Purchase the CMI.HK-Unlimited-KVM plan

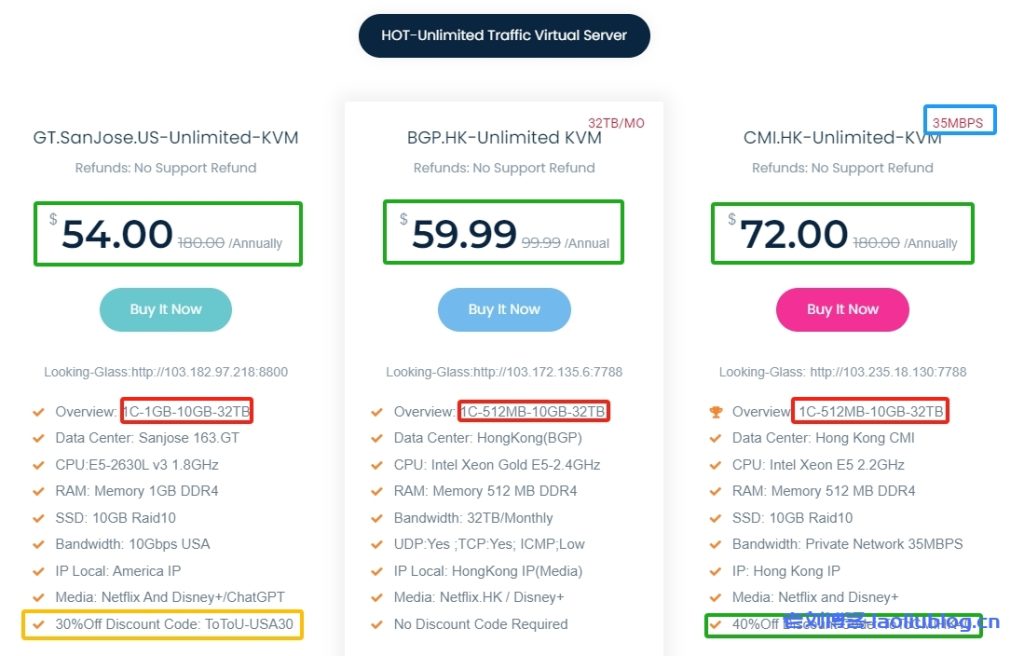coord(842,310)
